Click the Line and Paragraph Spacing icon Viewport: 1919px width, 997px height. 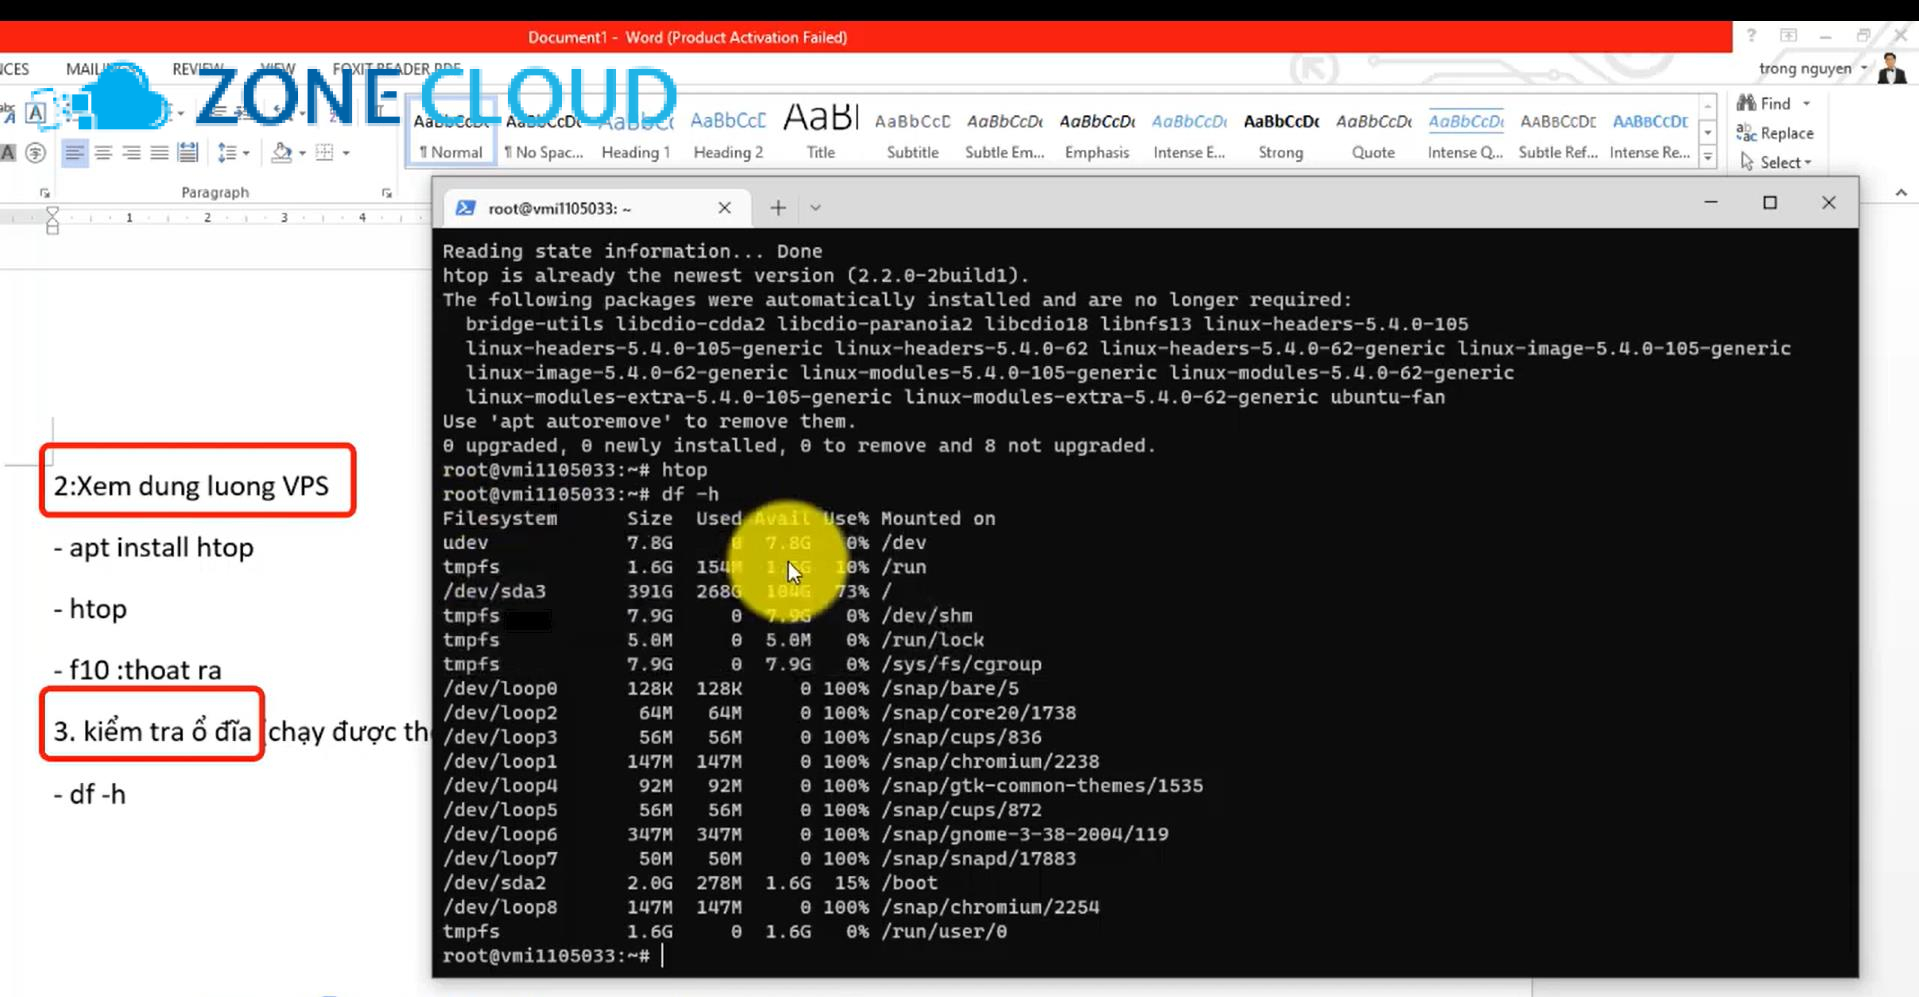click(x=228, y=152)
